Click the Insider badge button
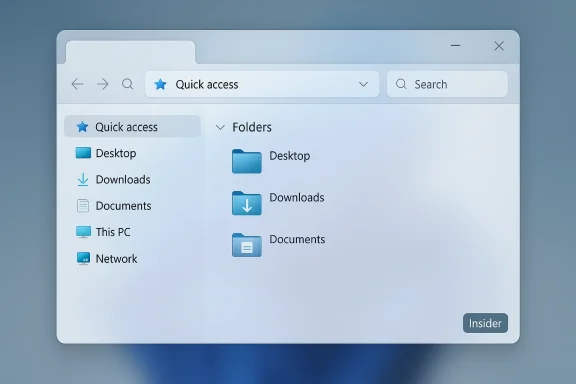This screenshot has height=384, width=576. pyautogui.click(x=485, y=323)
